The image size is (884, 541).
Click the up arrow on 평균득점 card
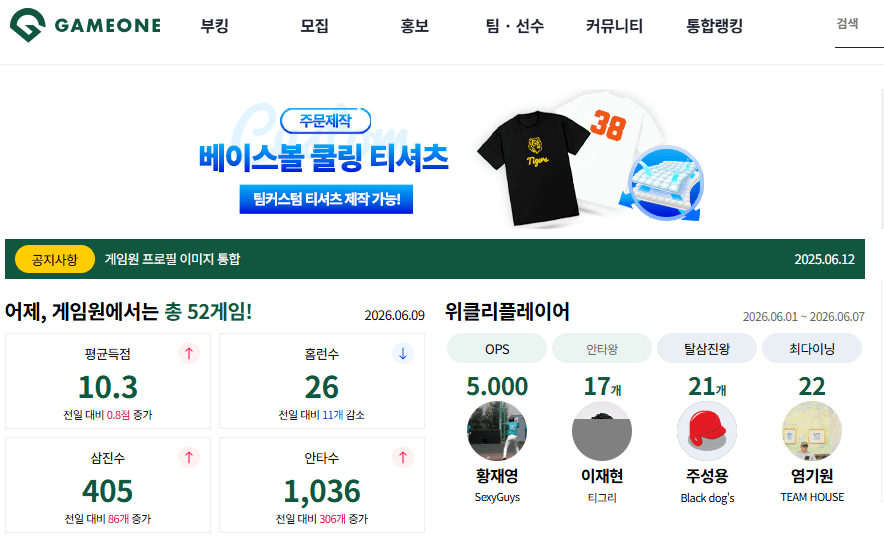pyautogui.click(x=189, y=353)
